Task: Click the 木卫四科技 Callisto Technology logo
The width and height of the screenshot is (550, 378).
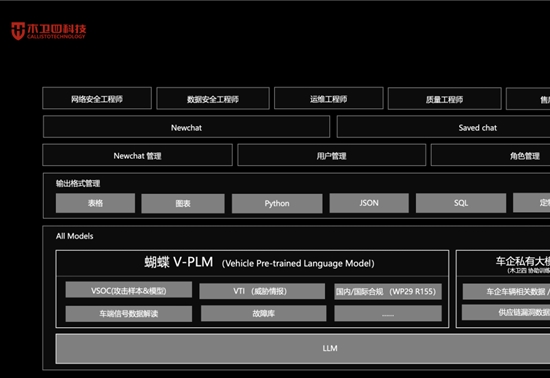Action: 48,31
